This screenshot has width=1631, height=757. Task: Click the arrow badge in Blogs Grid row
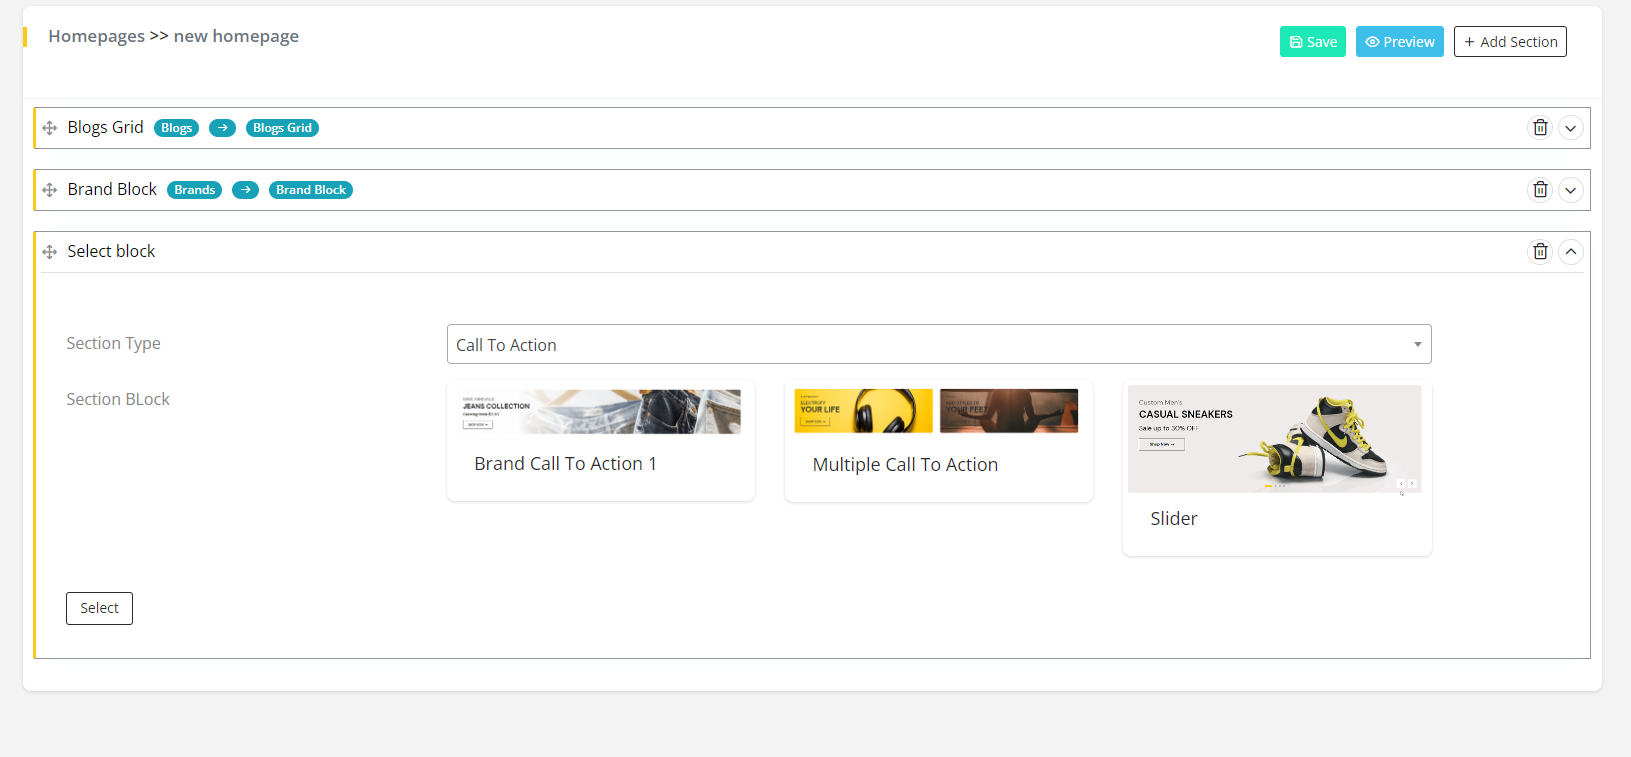click(x=222, y=128)
